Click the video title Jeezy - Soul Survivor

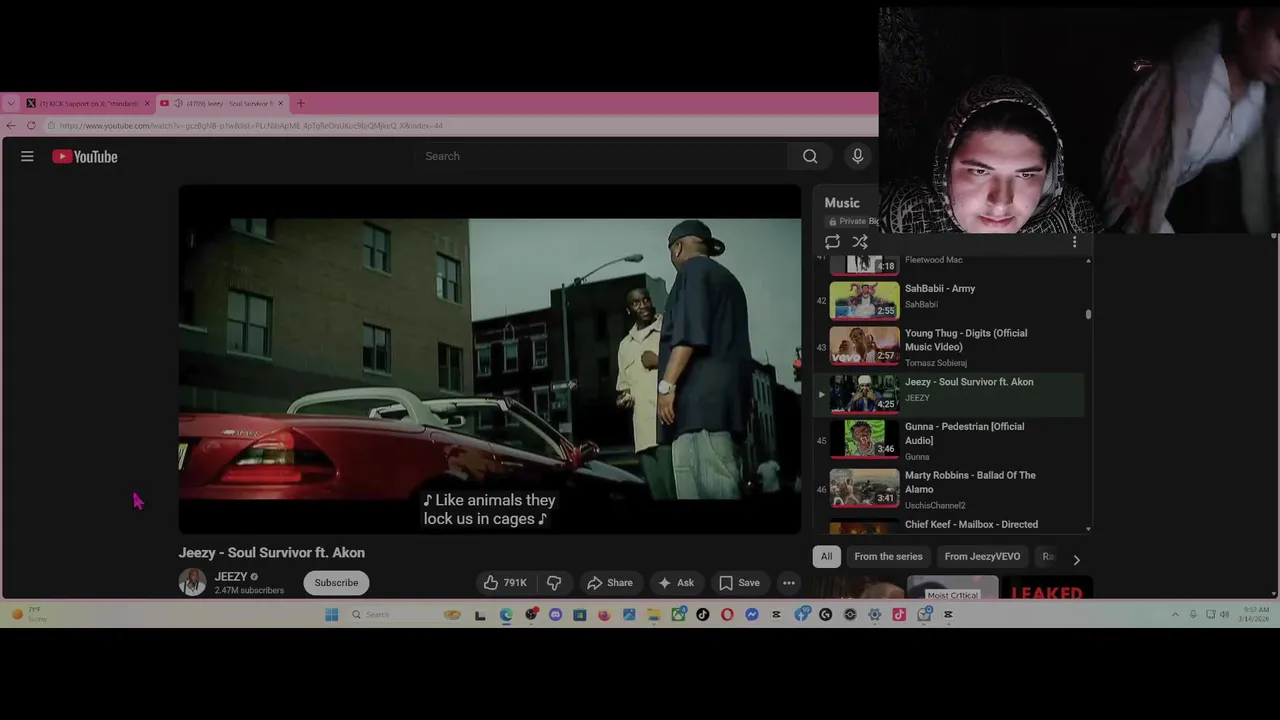[x=272, y=553]
